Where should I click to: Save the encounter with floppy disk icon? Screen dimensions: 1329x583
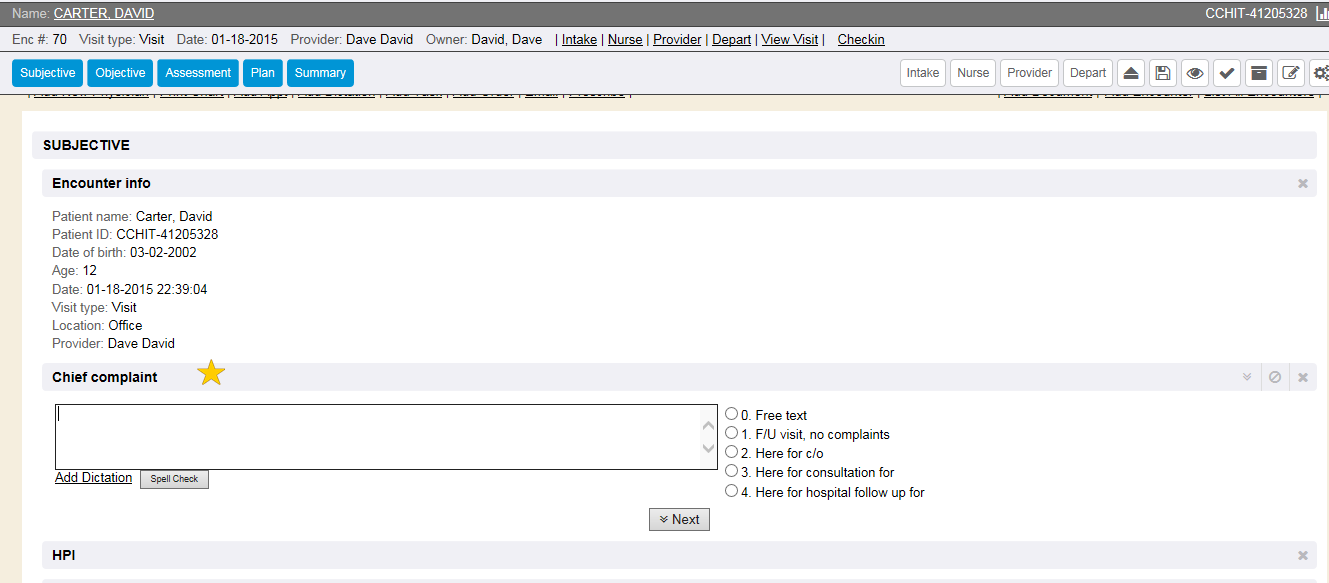pyautogui.click(x=1162, y=73)
